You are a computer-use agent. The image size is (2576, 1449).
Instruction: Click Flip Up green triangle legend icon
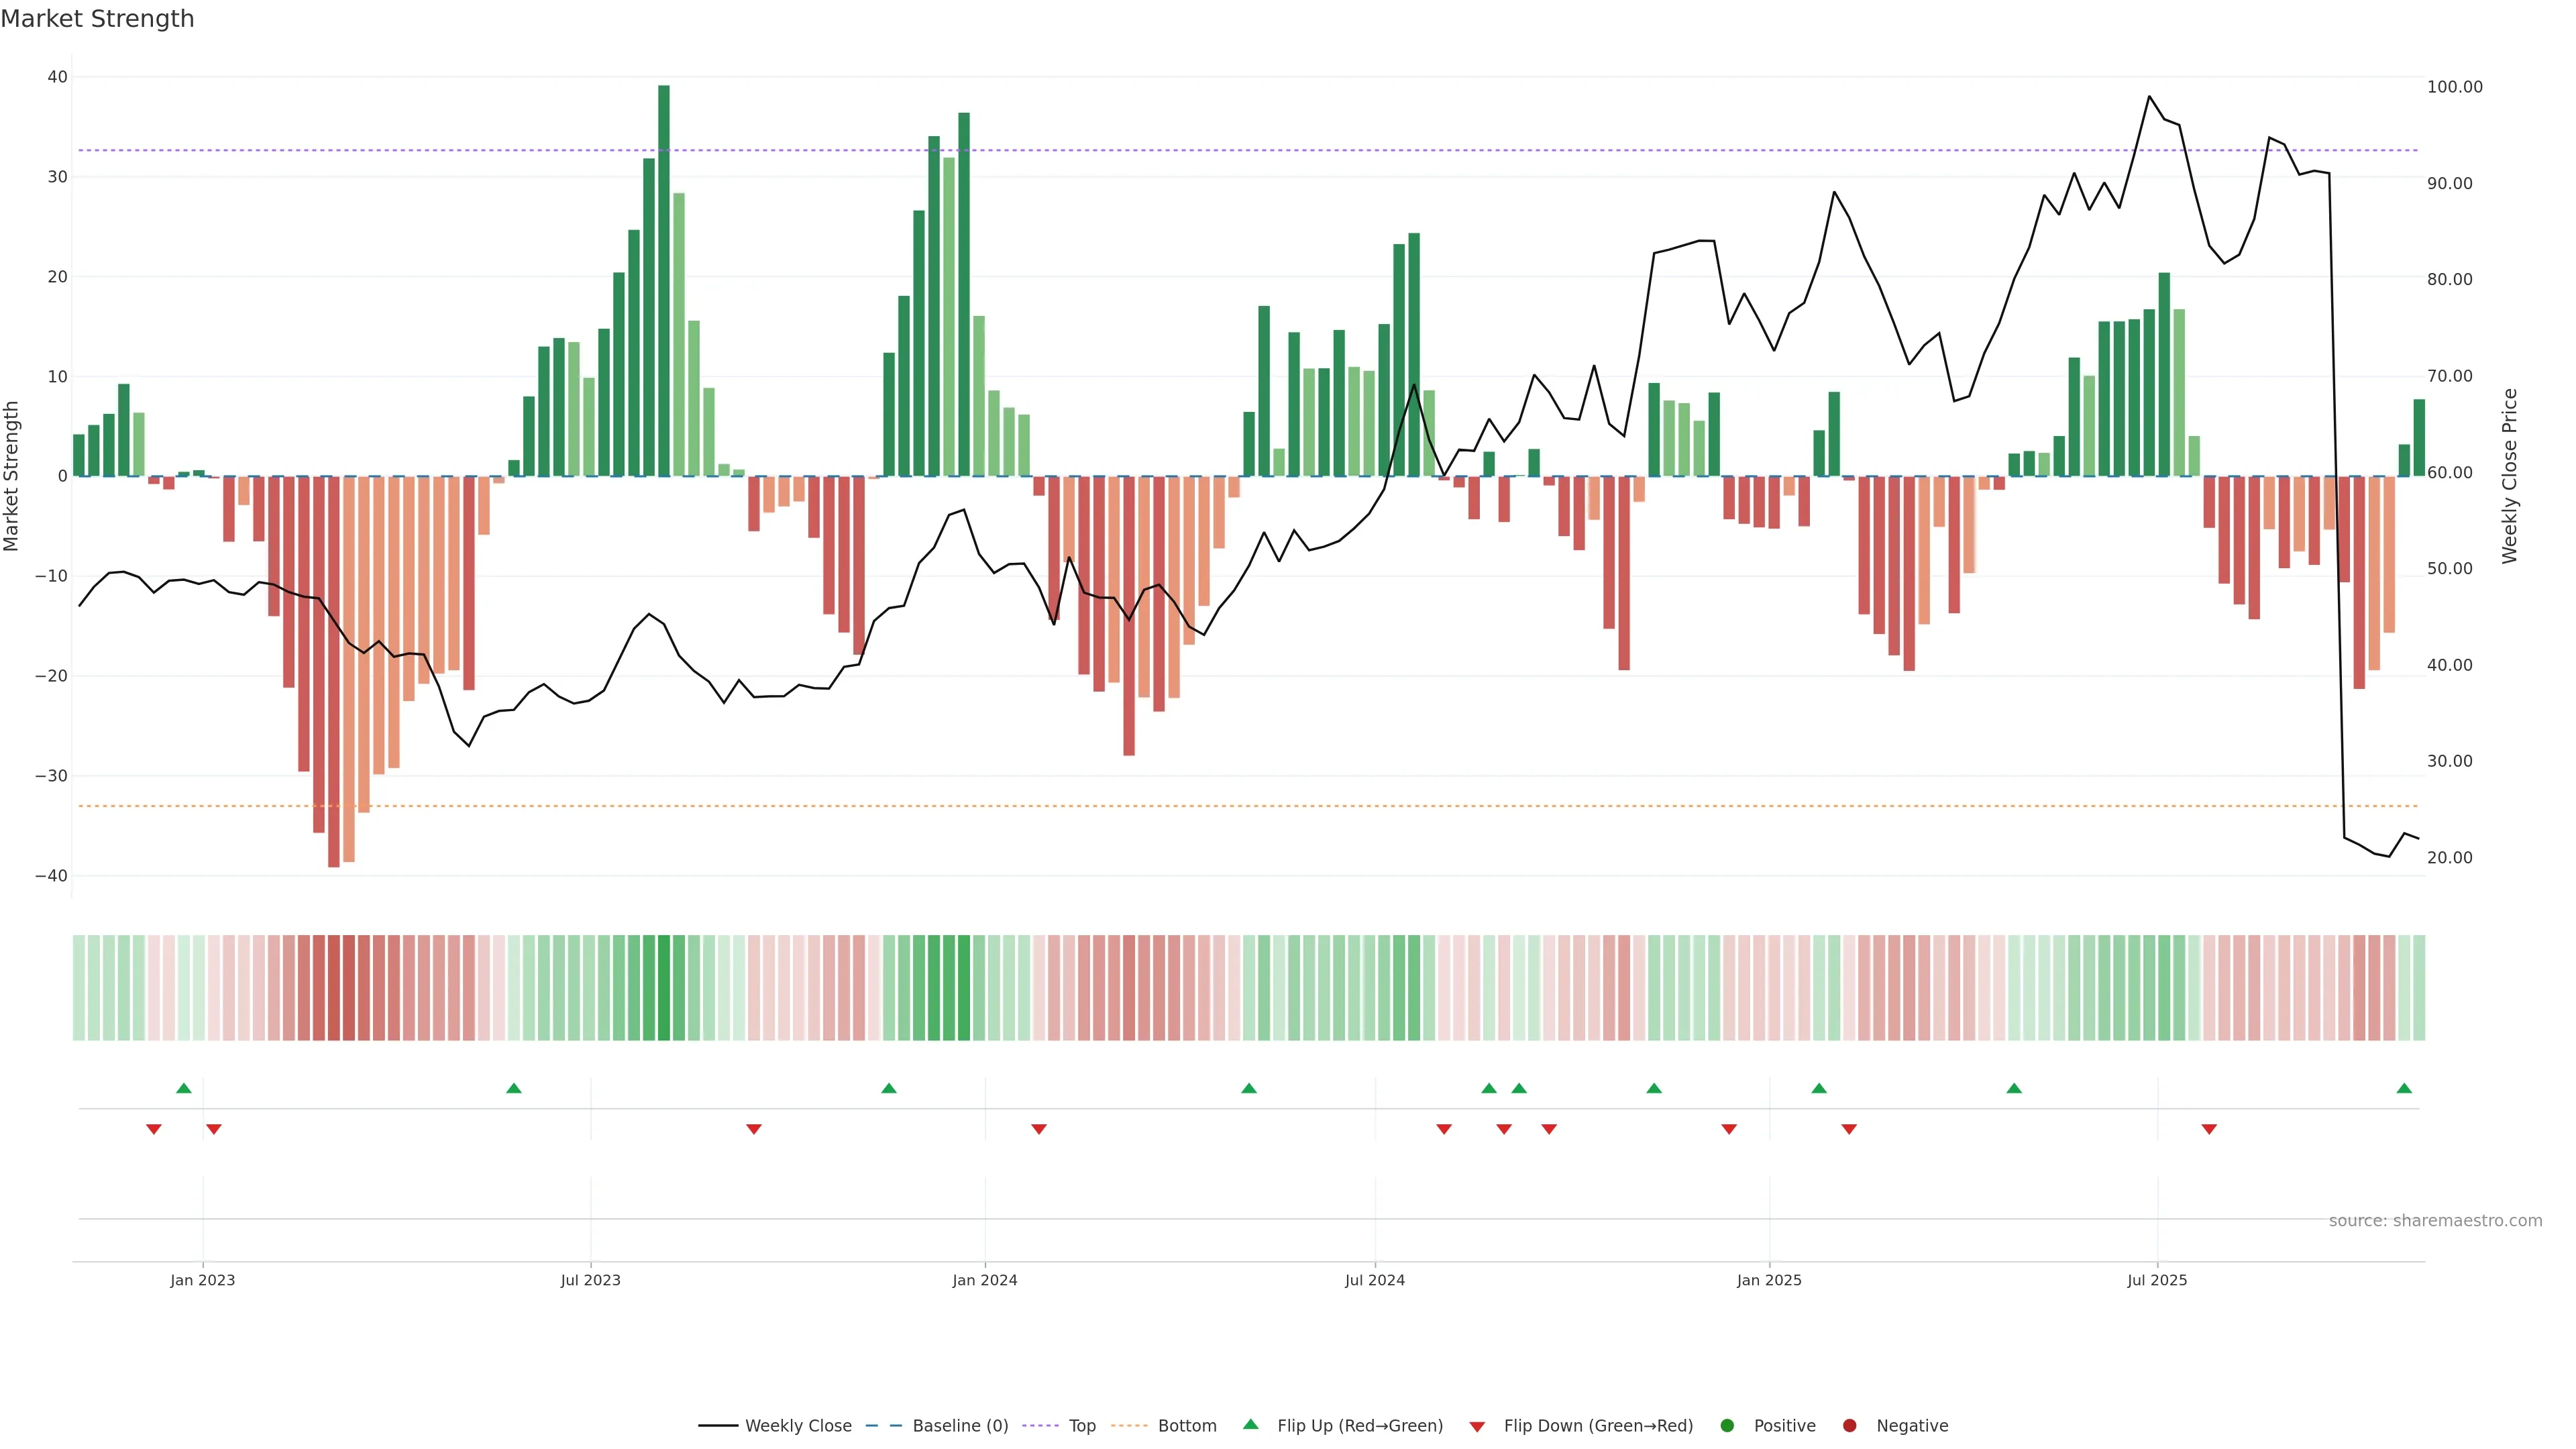[1250, 1424]
